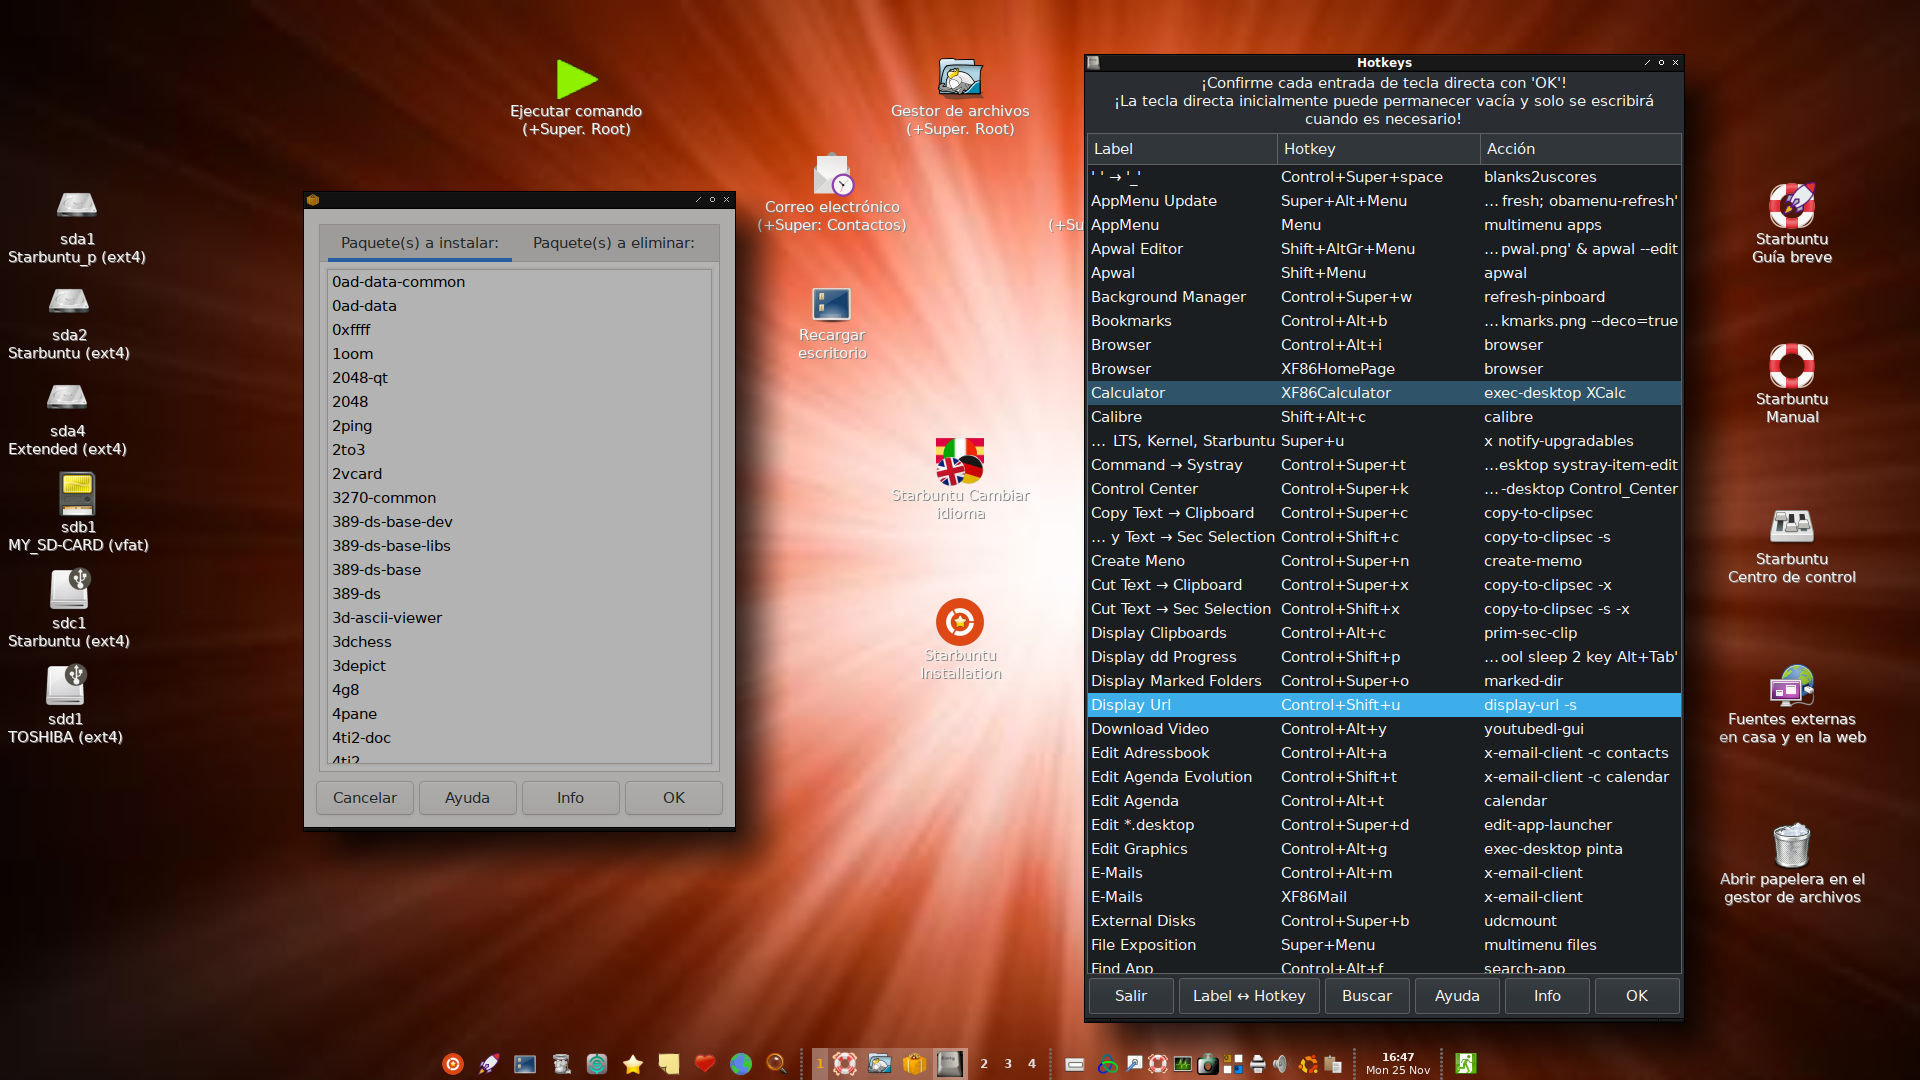Sort by the Acción column header
This screenshot has height=1080, width=1920.
click(x=1581, y=149)
